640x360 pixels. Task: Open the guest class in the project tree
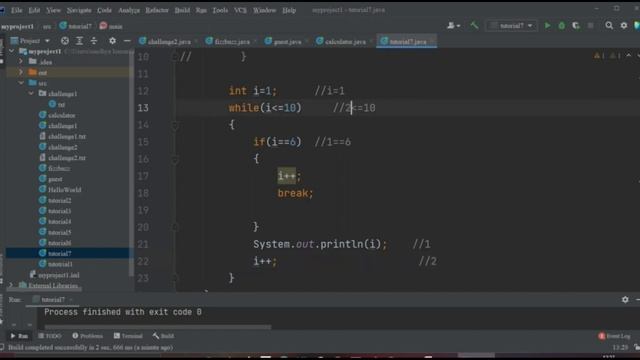(x=51, y=179)
